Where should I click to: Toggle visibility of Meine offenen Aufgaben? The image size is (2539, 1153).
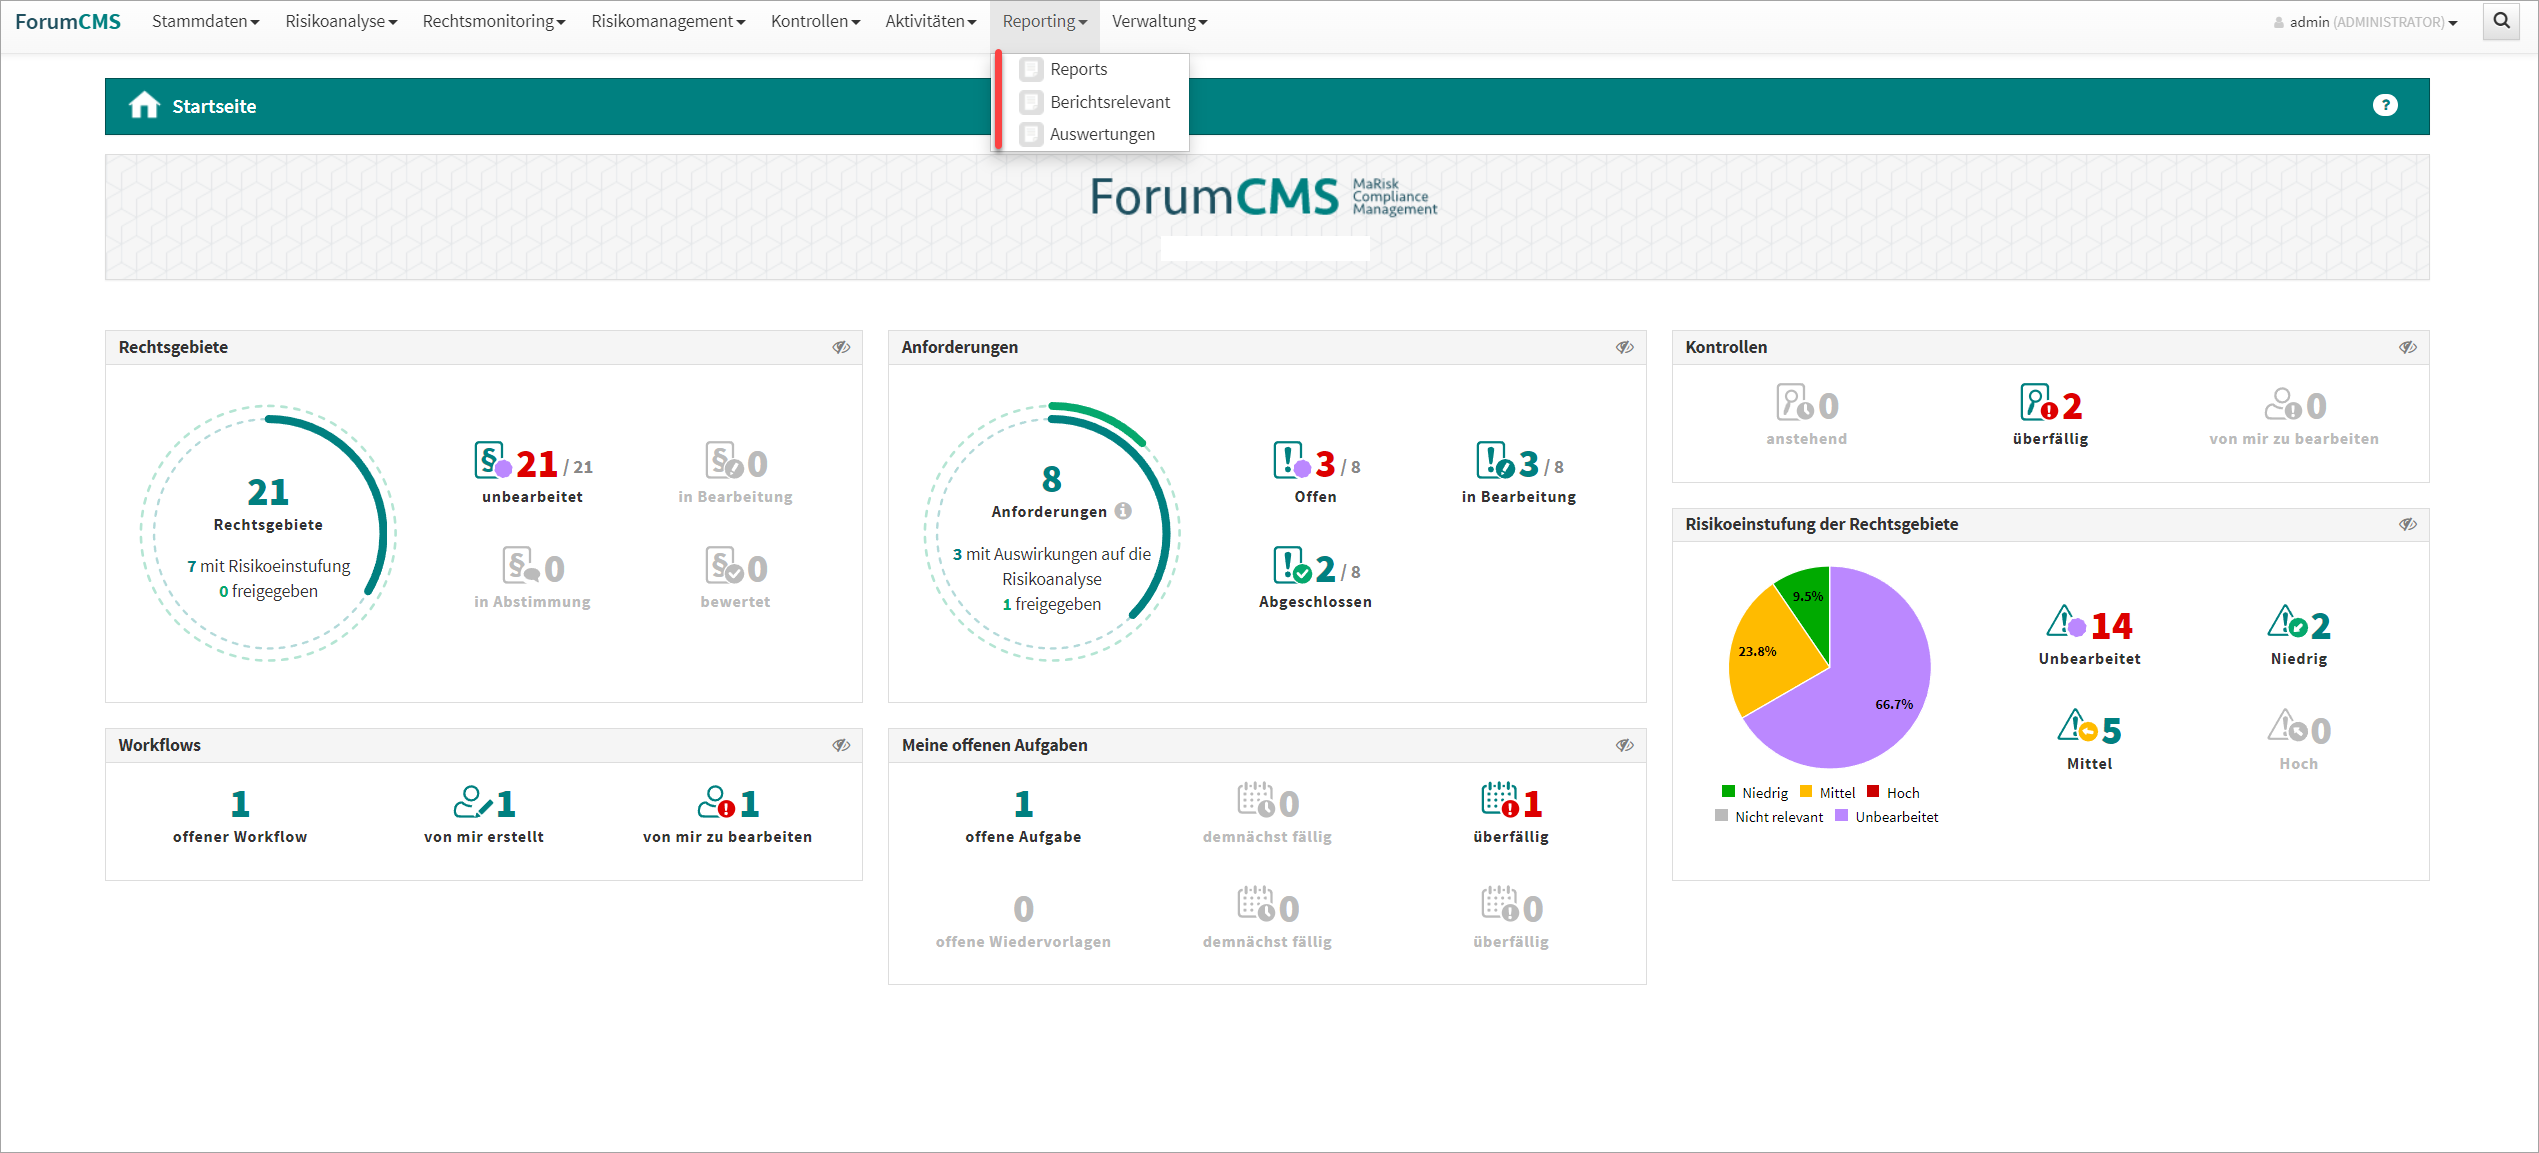point(1624,745)
